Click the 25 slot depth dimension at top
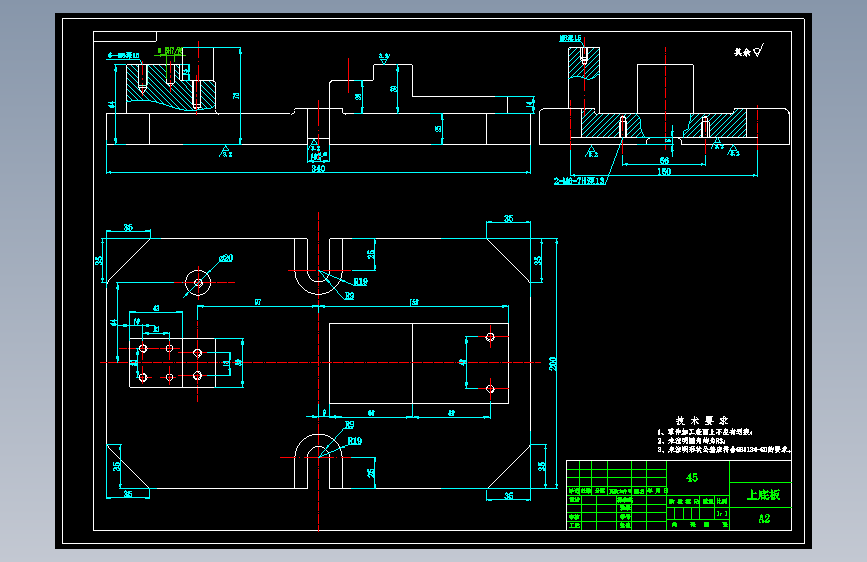This screenshot has width=867, height=562. [x=370, y=254]
